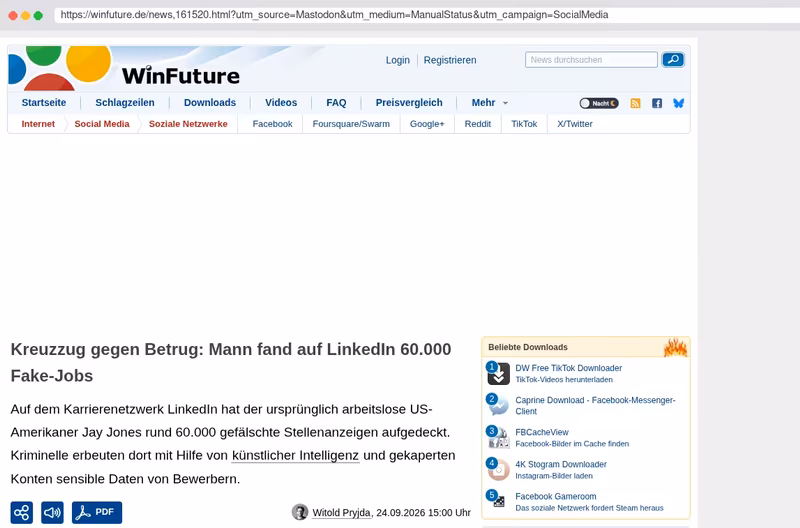Open the Schlagzeilen menu item

[x=125, y=103]
